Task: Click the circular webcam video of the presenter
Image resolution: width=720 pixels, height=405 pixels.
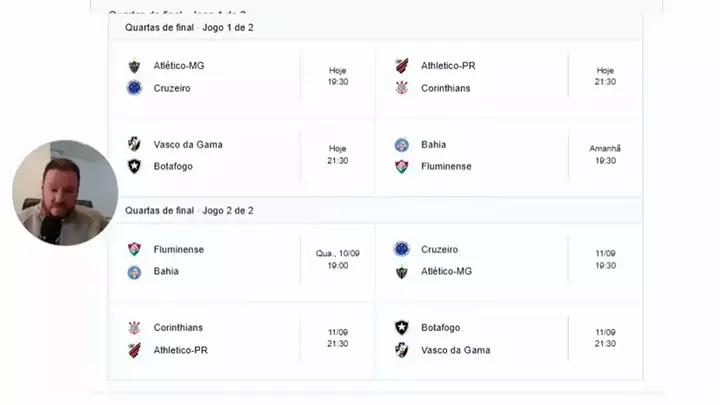Action: coord(65,193)
